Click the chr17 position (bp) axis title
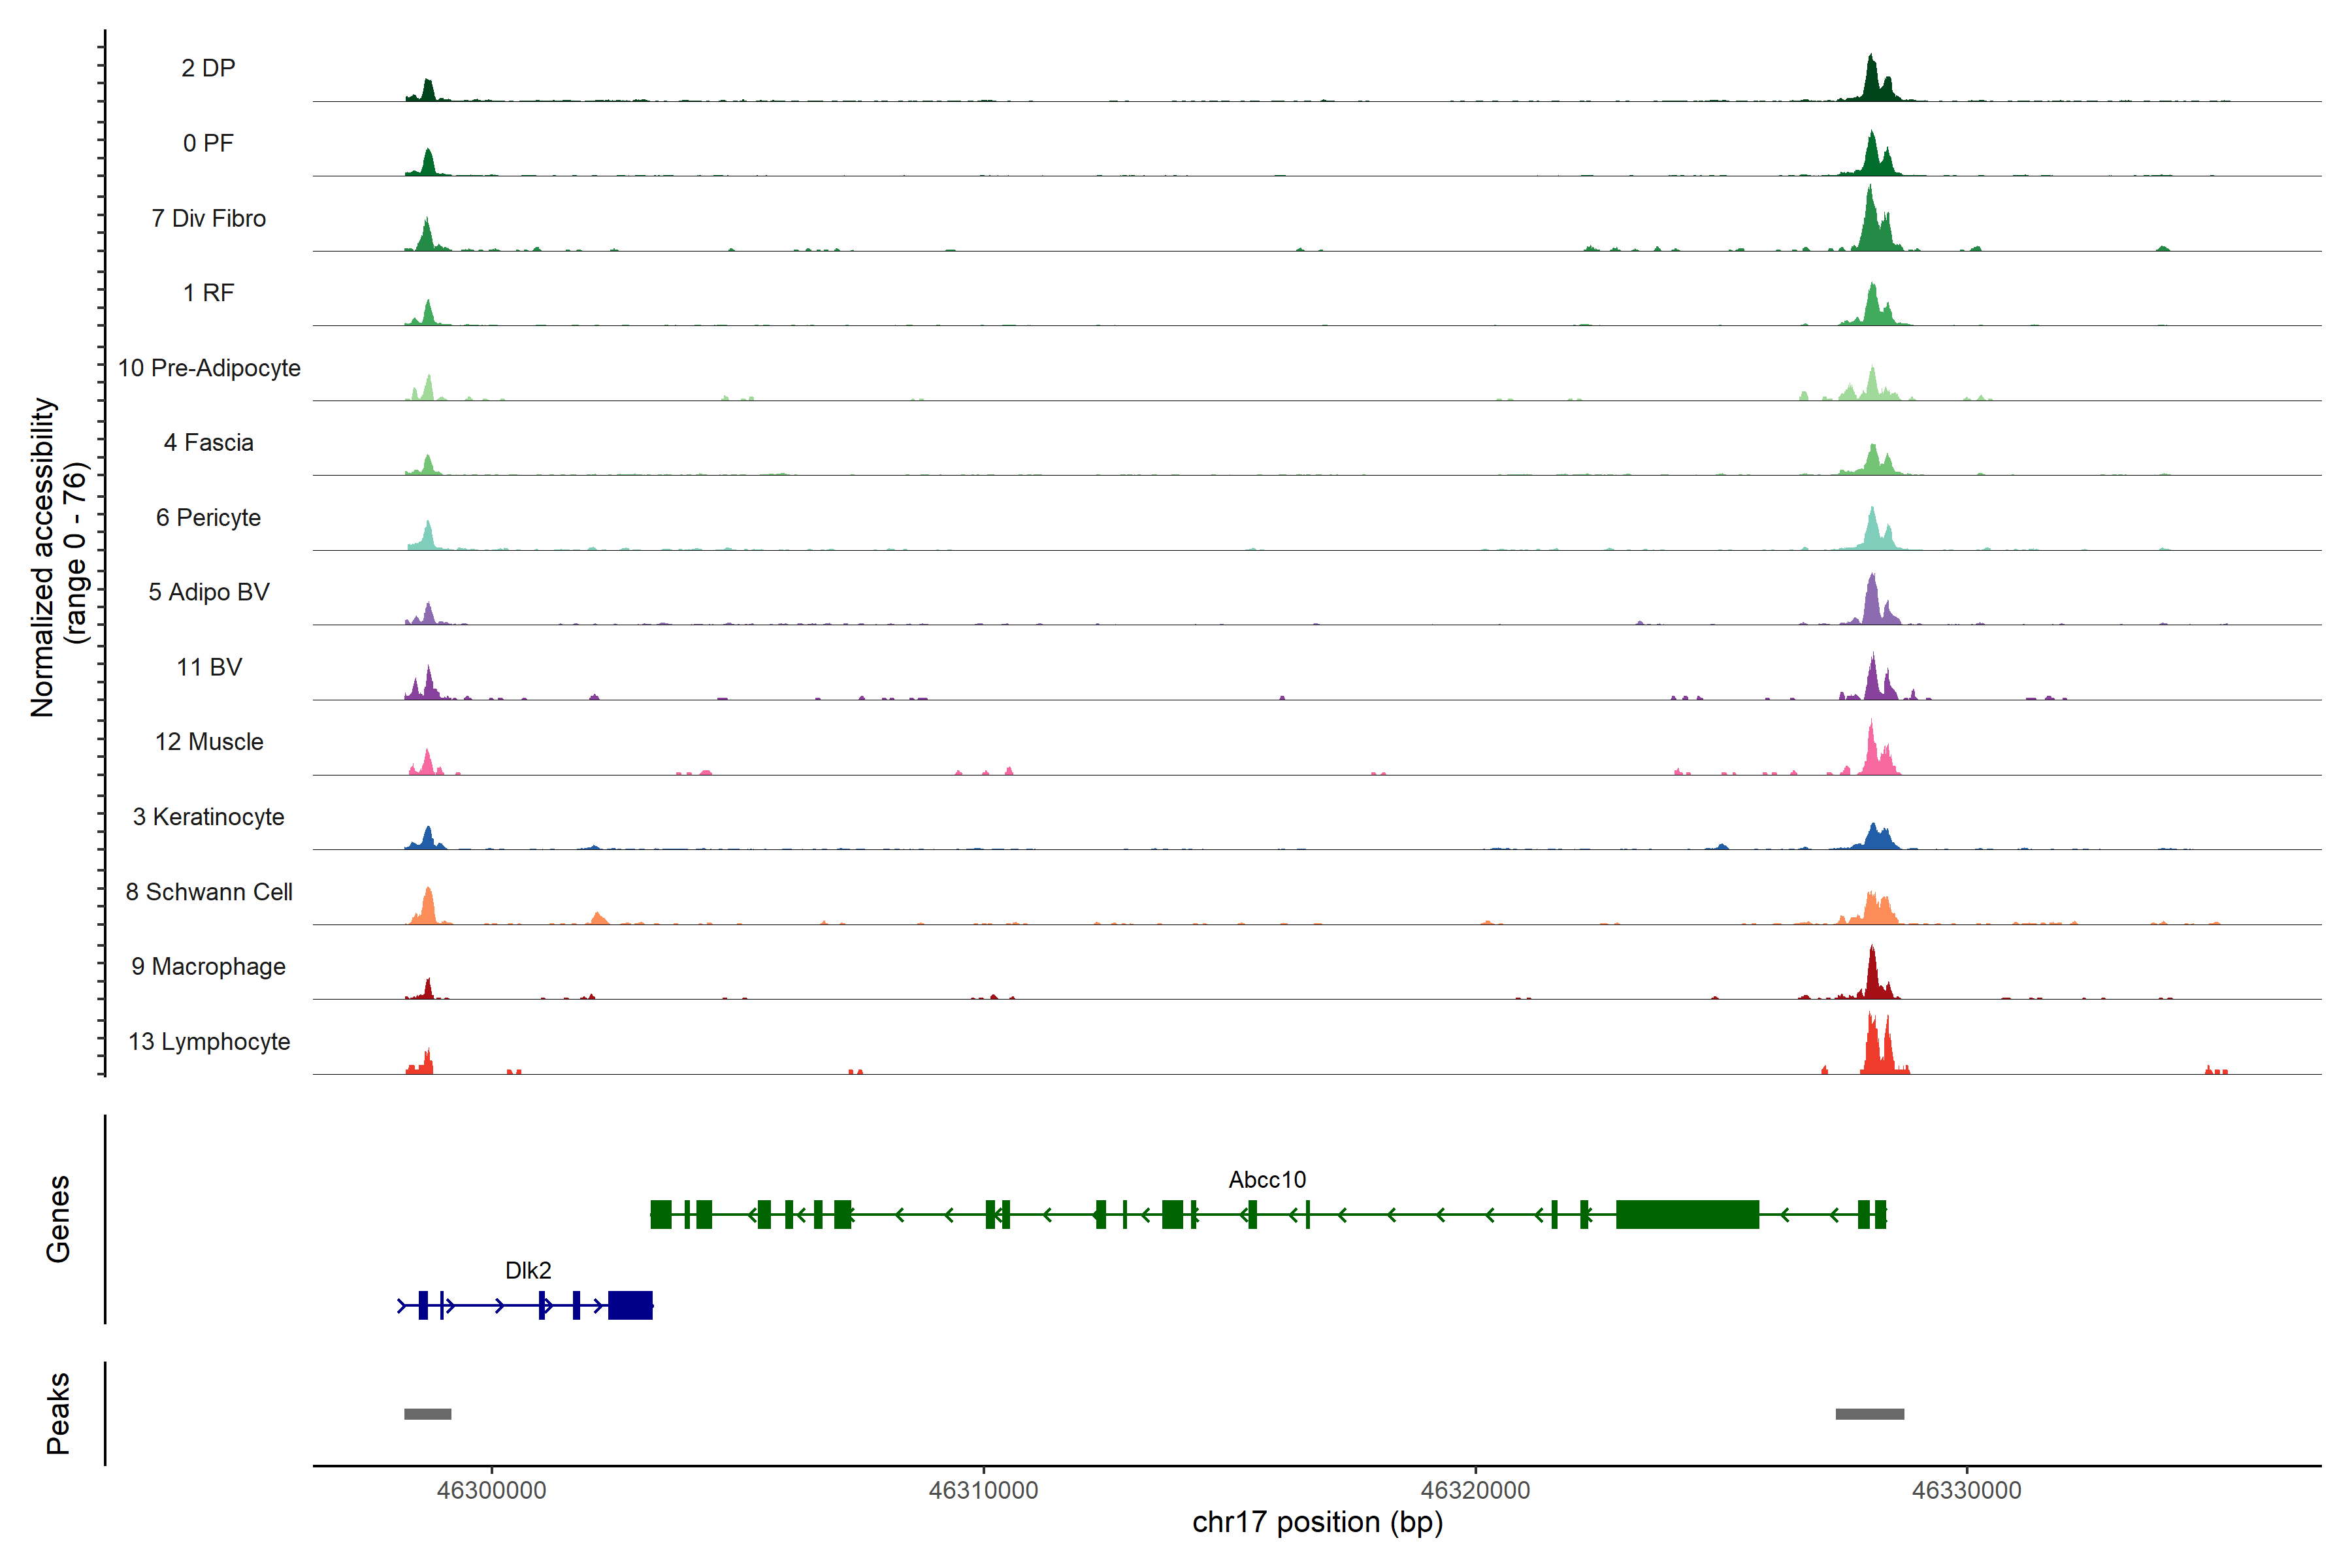 (x=1317, y=1523)
